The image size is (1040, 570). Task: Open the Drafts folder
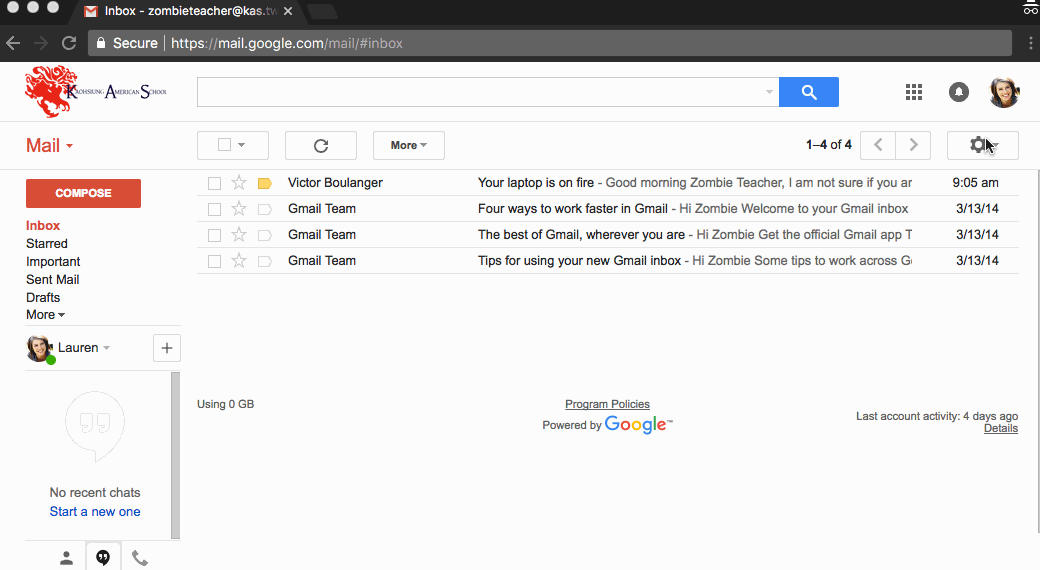pyautogui.click(x=43, y=297)
